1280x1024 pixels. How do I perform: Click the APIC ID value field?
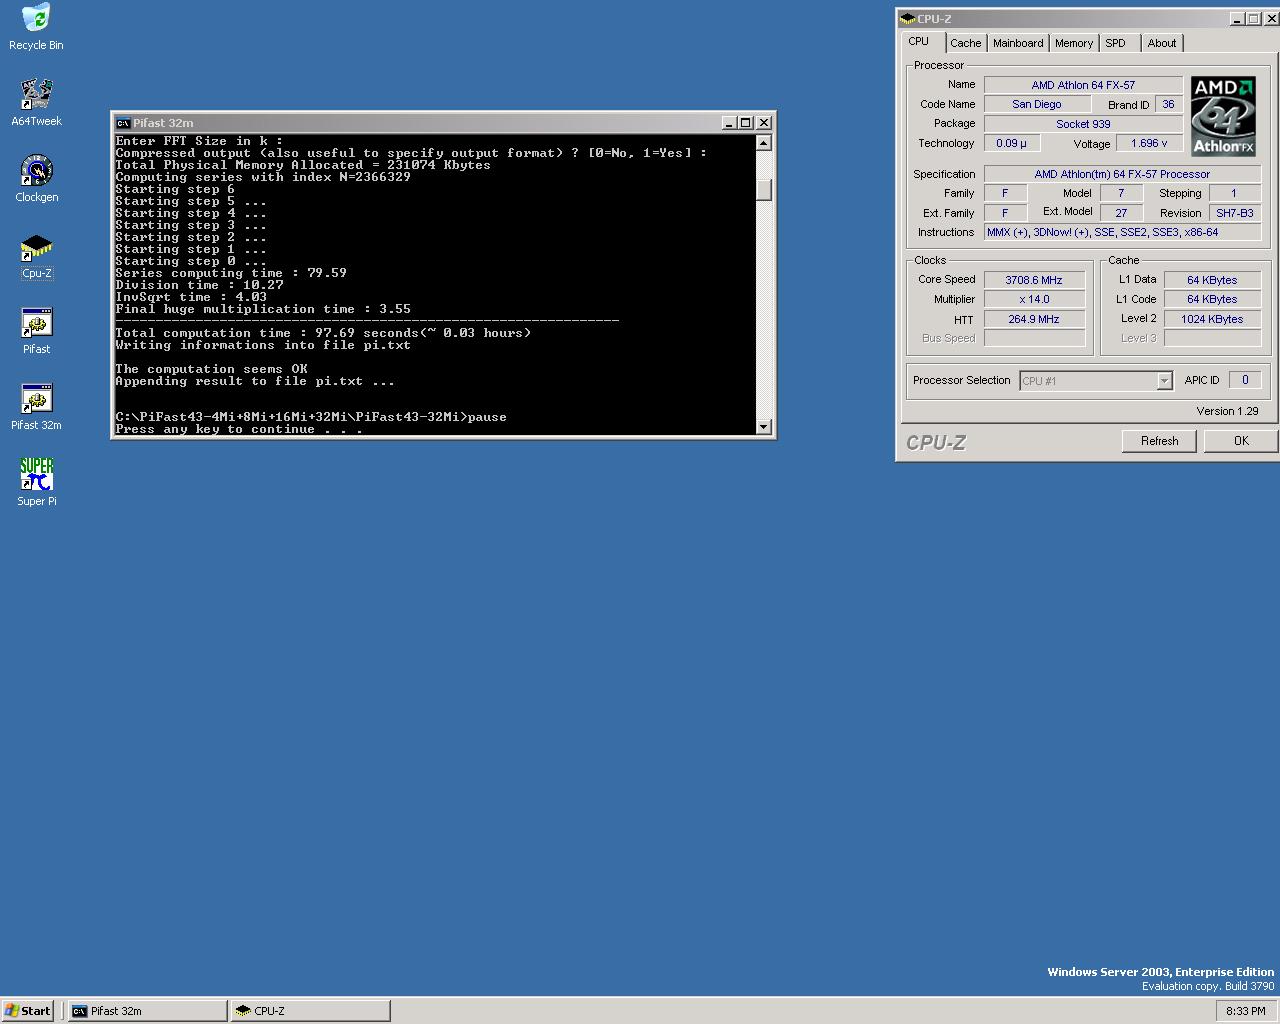pos(1245,380)
